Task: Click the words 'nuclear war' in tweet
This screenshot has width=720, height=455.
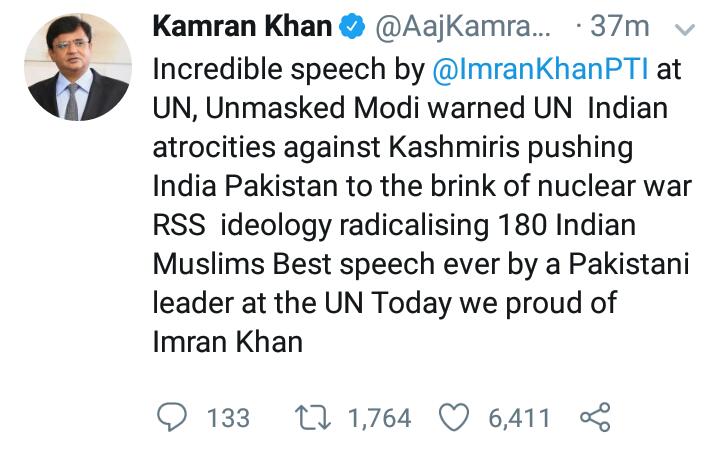Action: coord(614,186)
